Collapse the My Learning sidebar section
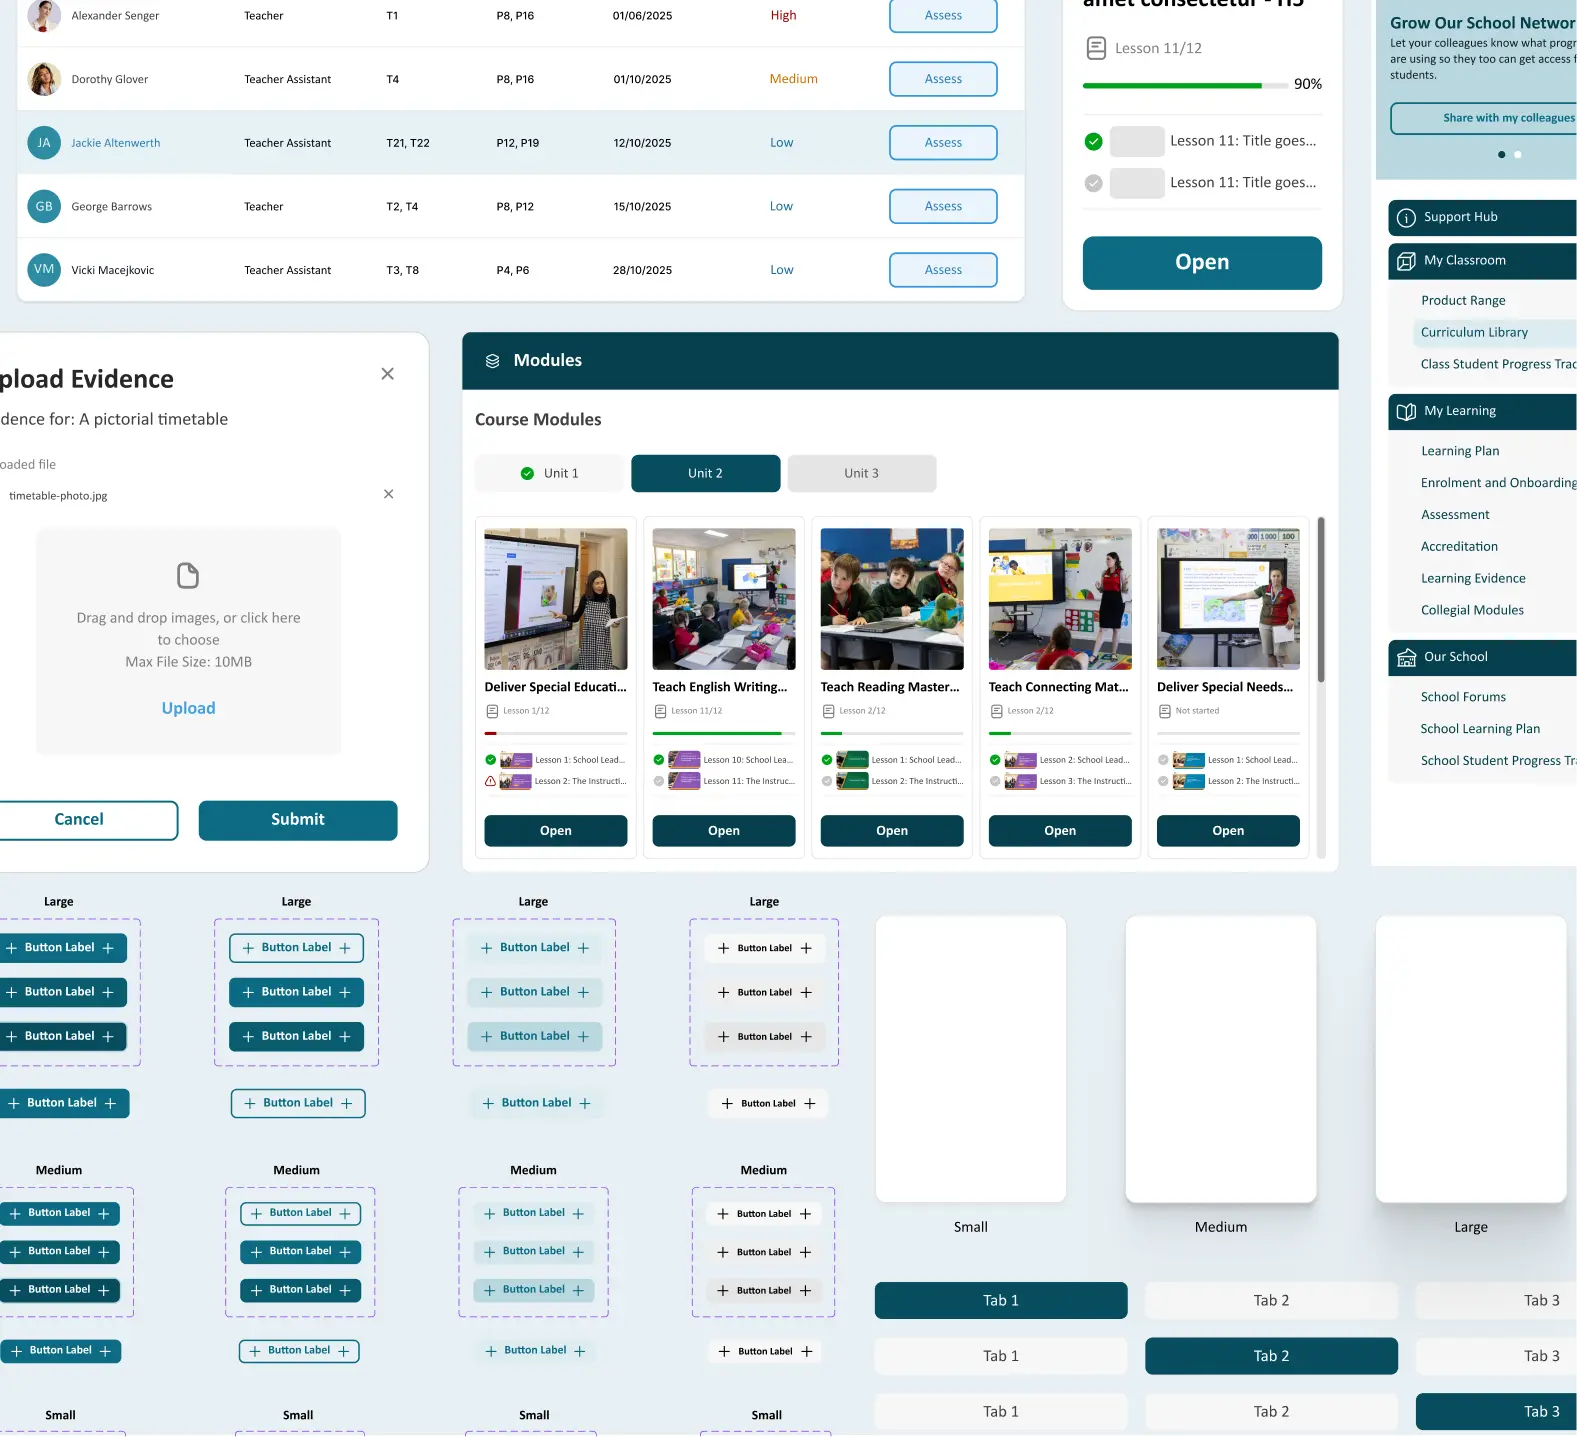Viewport: 1577px width, 1437px height. [1482, 412]
